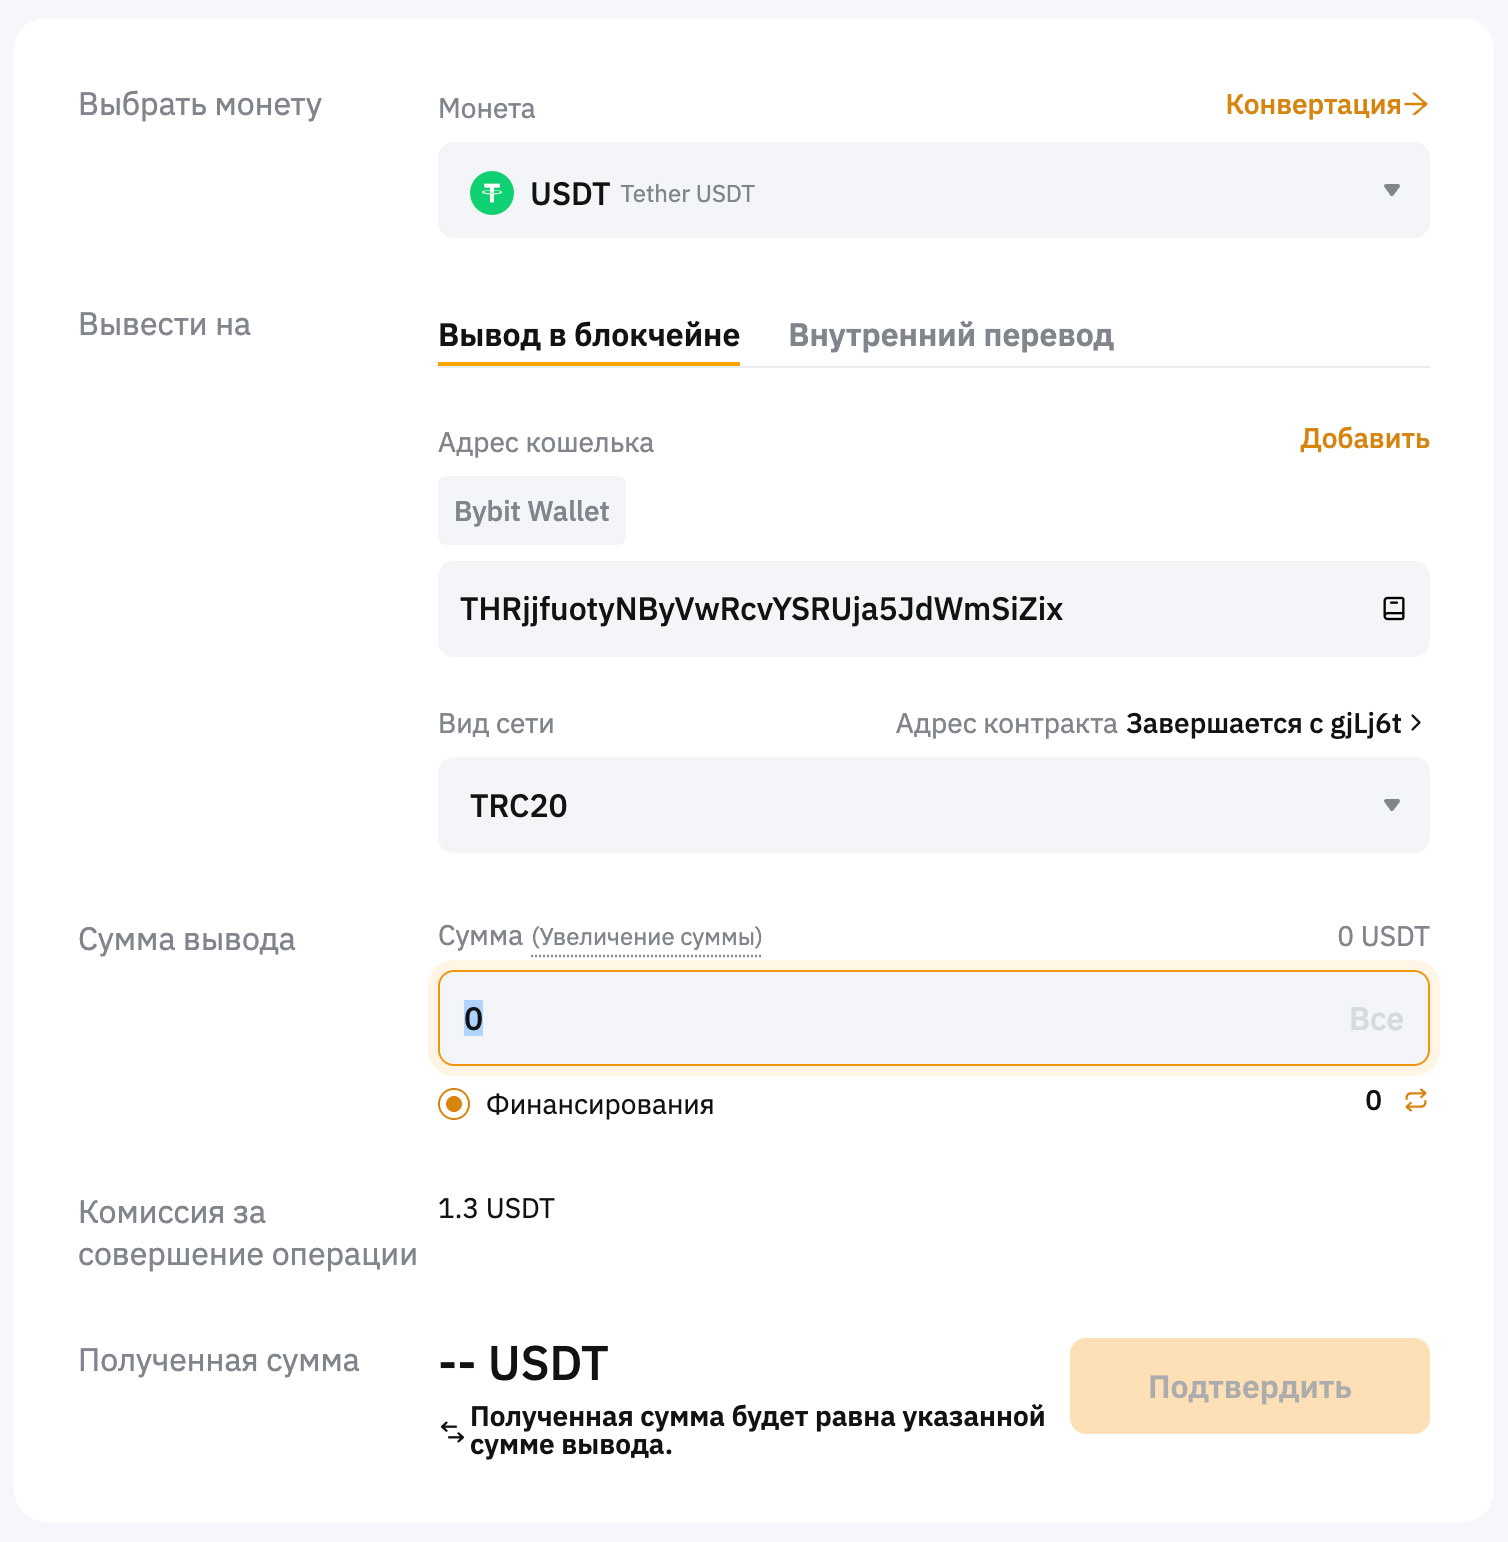1508x1542 pixels.
Task: Click the orange swap icon beside funding balance
Action: pyautogui.click(x=1415, y=1101)
